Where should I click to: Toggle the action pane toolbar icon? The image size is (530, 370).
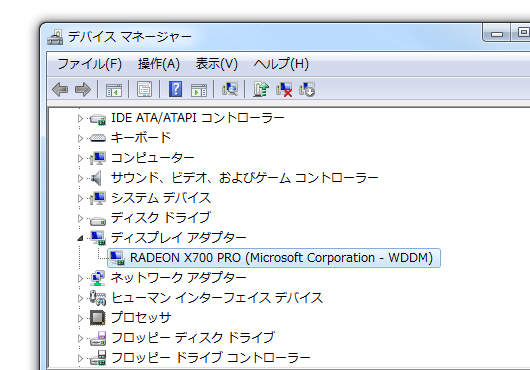(199, 90)
